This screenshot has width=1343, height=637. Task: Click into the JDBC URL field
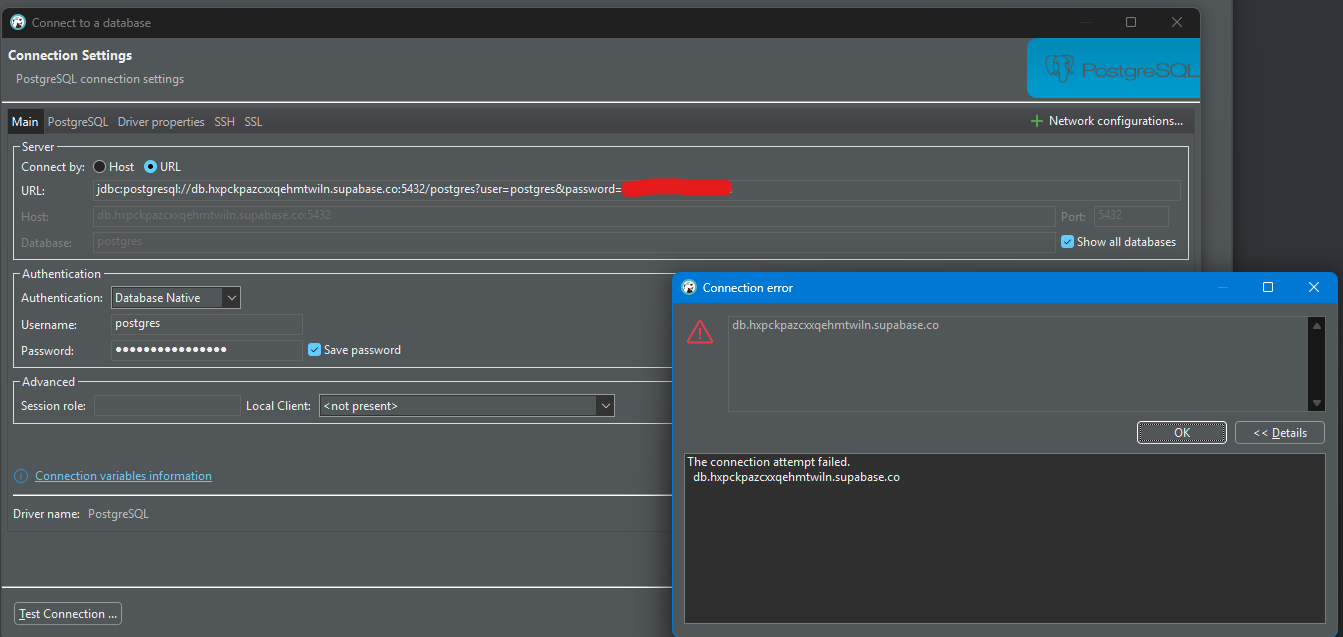click(x=636, y=190)
